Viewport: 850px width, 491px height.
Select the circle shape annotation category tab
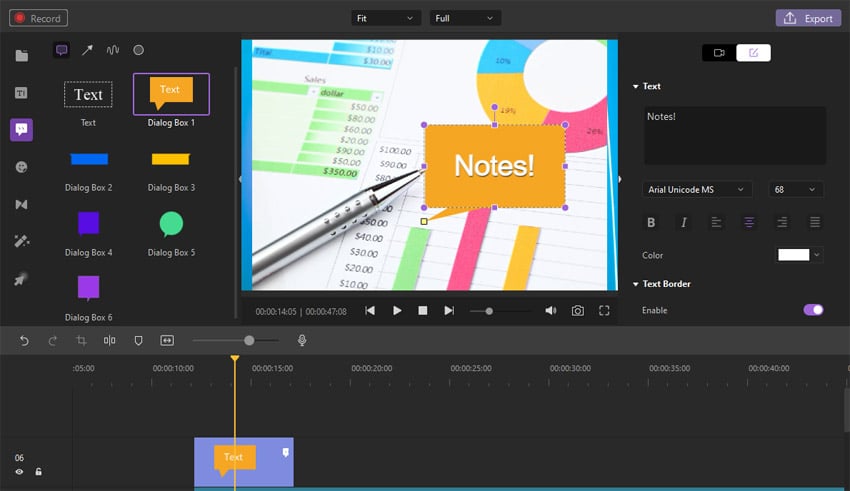[139, 50]
